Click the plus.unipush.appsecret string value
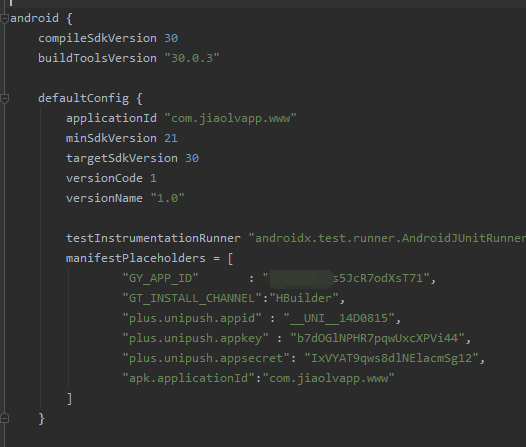 (391, 358)
